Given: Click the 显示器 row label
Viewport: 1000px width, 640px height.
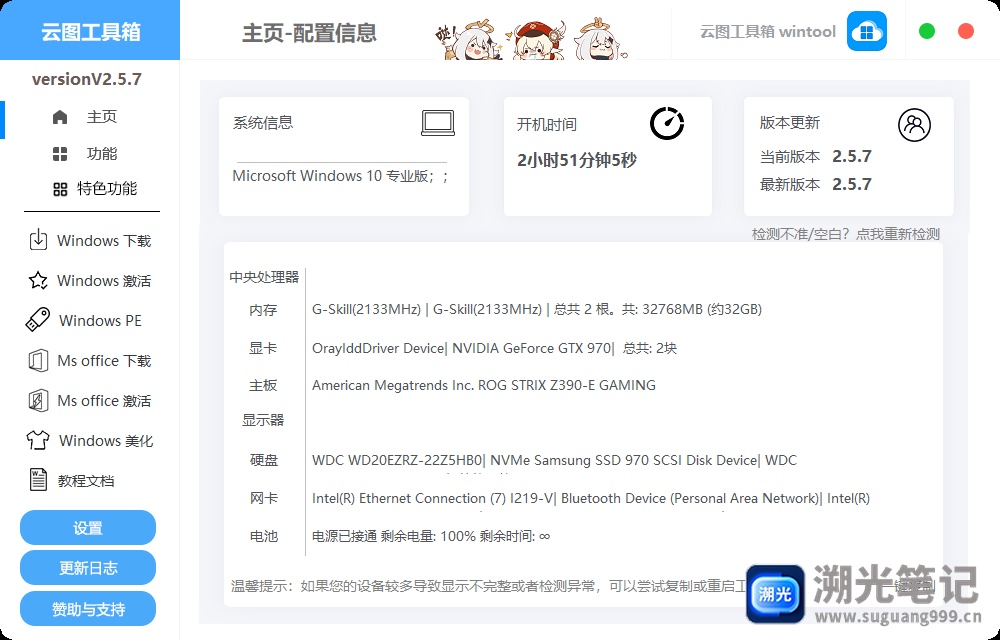Looking at the screenshot, I should [263, 420].
